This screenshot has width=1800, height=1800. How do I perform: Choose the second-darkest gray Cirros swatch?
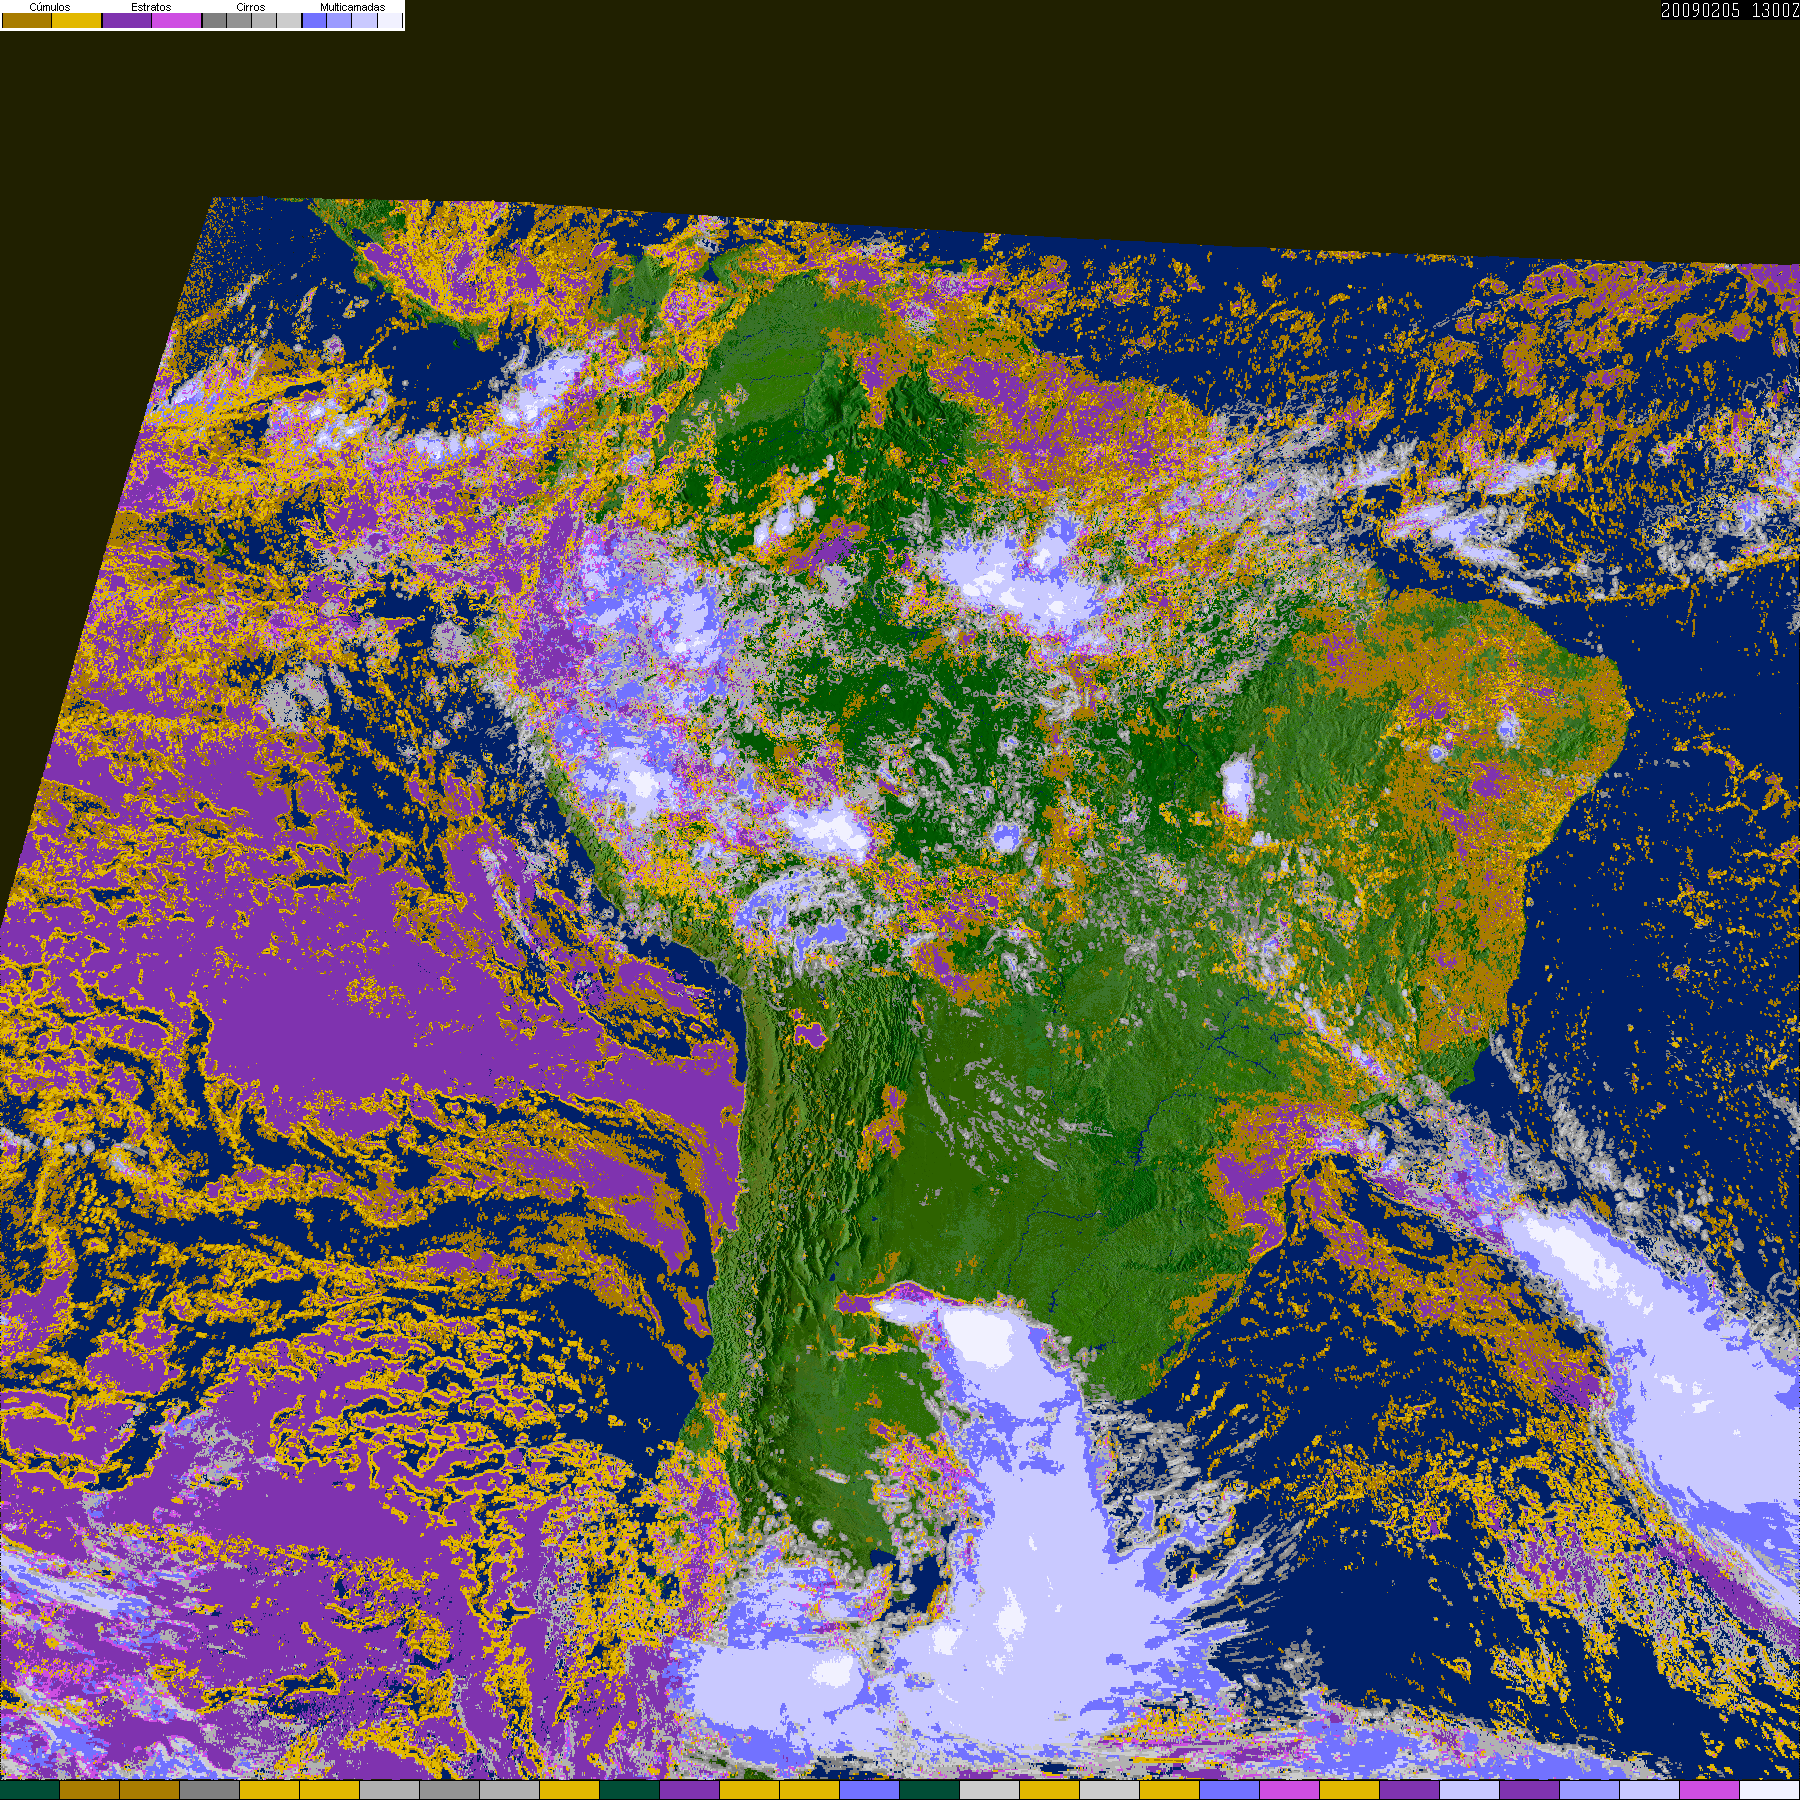pos(239,20)
